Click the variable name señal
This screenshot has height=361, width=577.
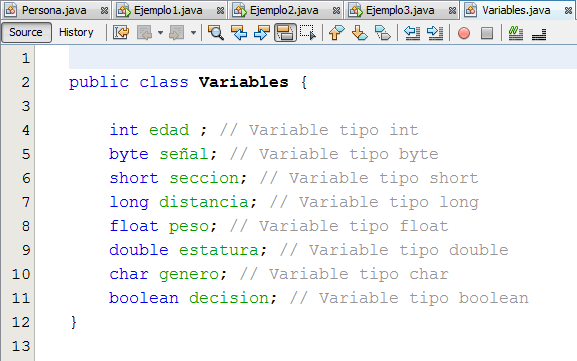(x=184, y=154)
